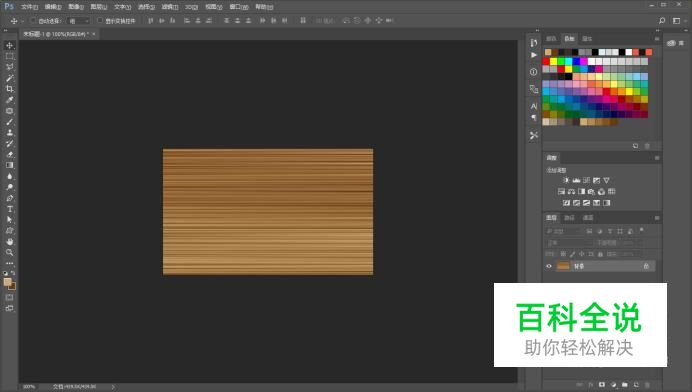Enable Show Transform Controls checkbox
692x392 pixels.
pos(100,20)
